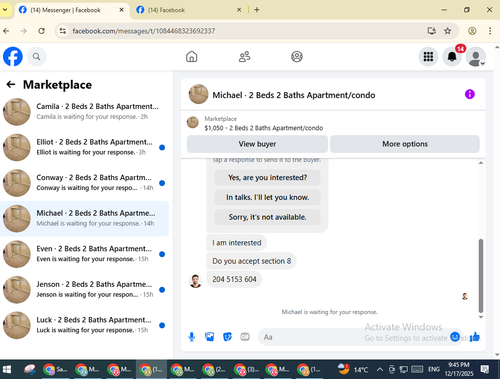Image resolution: width=500 pixels, height=379 pixels.
Task: Click the back arrow beside Marketplace
Action: coord(11,85)
